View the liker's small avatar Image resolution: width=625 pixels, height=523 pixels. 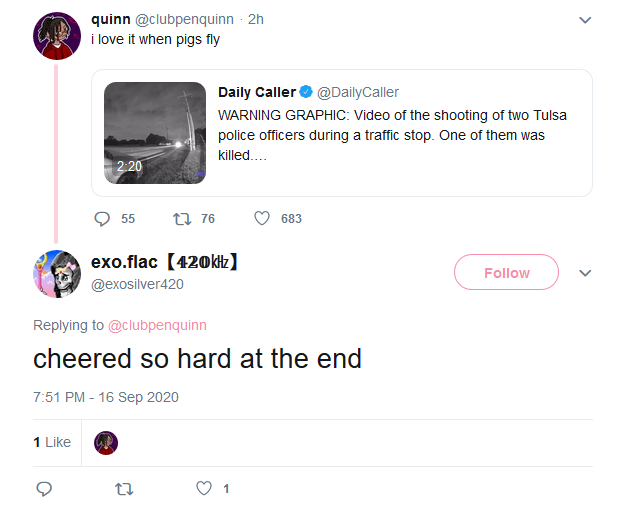(106, 442)
